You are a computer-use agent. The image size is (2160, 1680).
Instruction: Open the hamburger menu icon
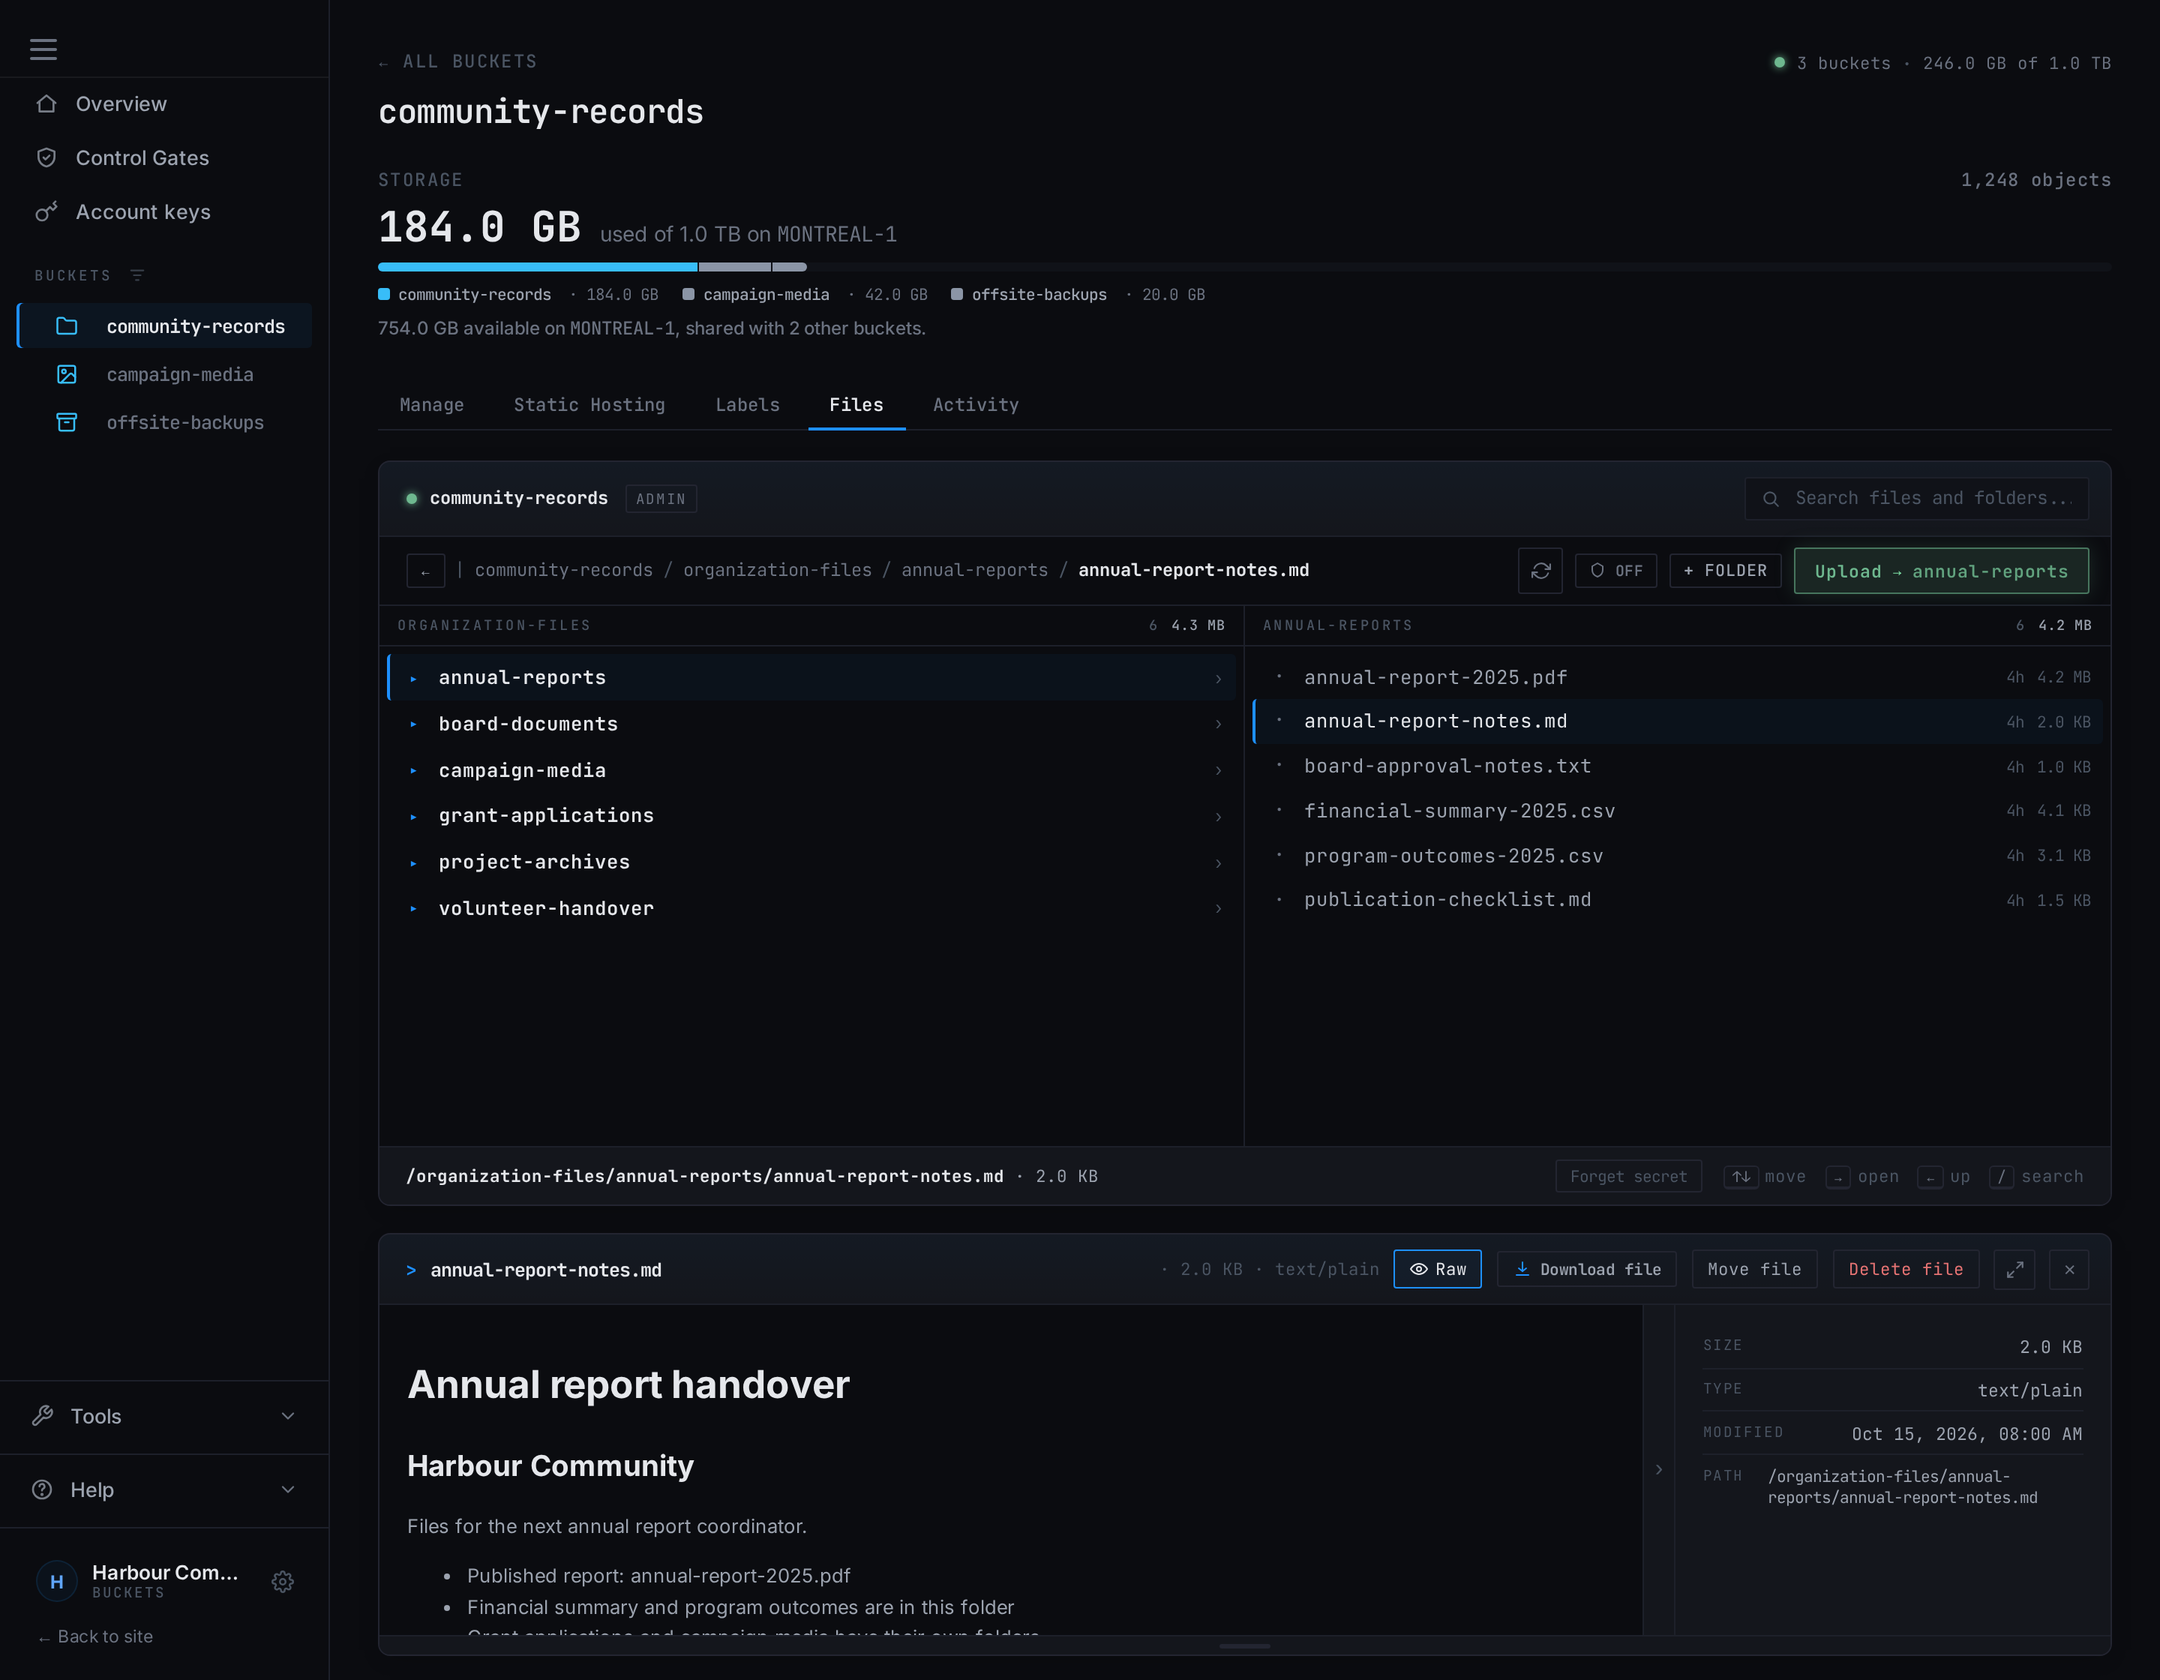pyautogui.click(x=43, y=49)
